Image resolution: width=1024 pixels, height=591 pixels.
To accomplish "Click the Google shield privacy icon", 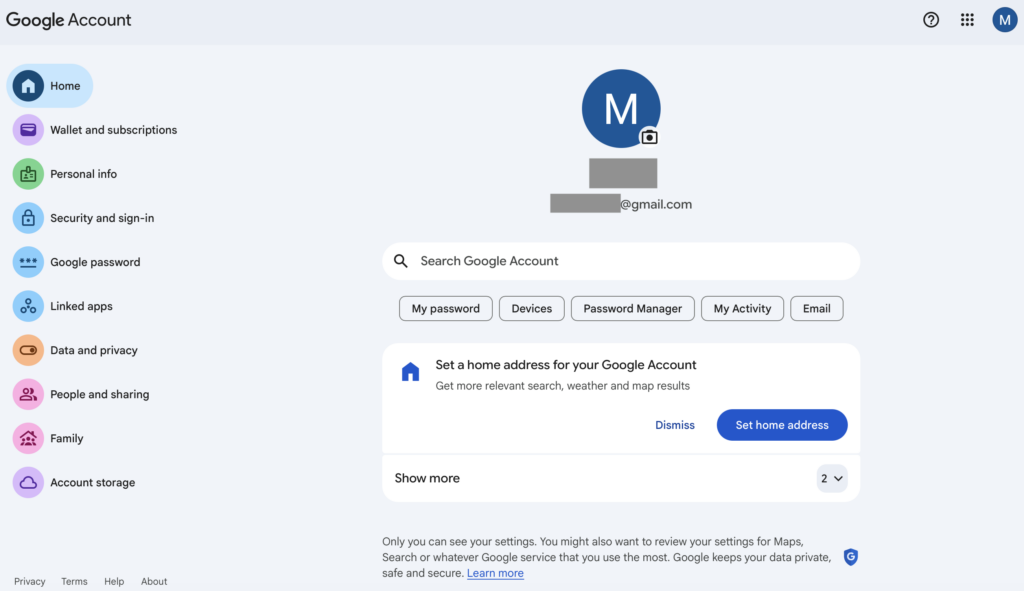I will tap(850, 557).
